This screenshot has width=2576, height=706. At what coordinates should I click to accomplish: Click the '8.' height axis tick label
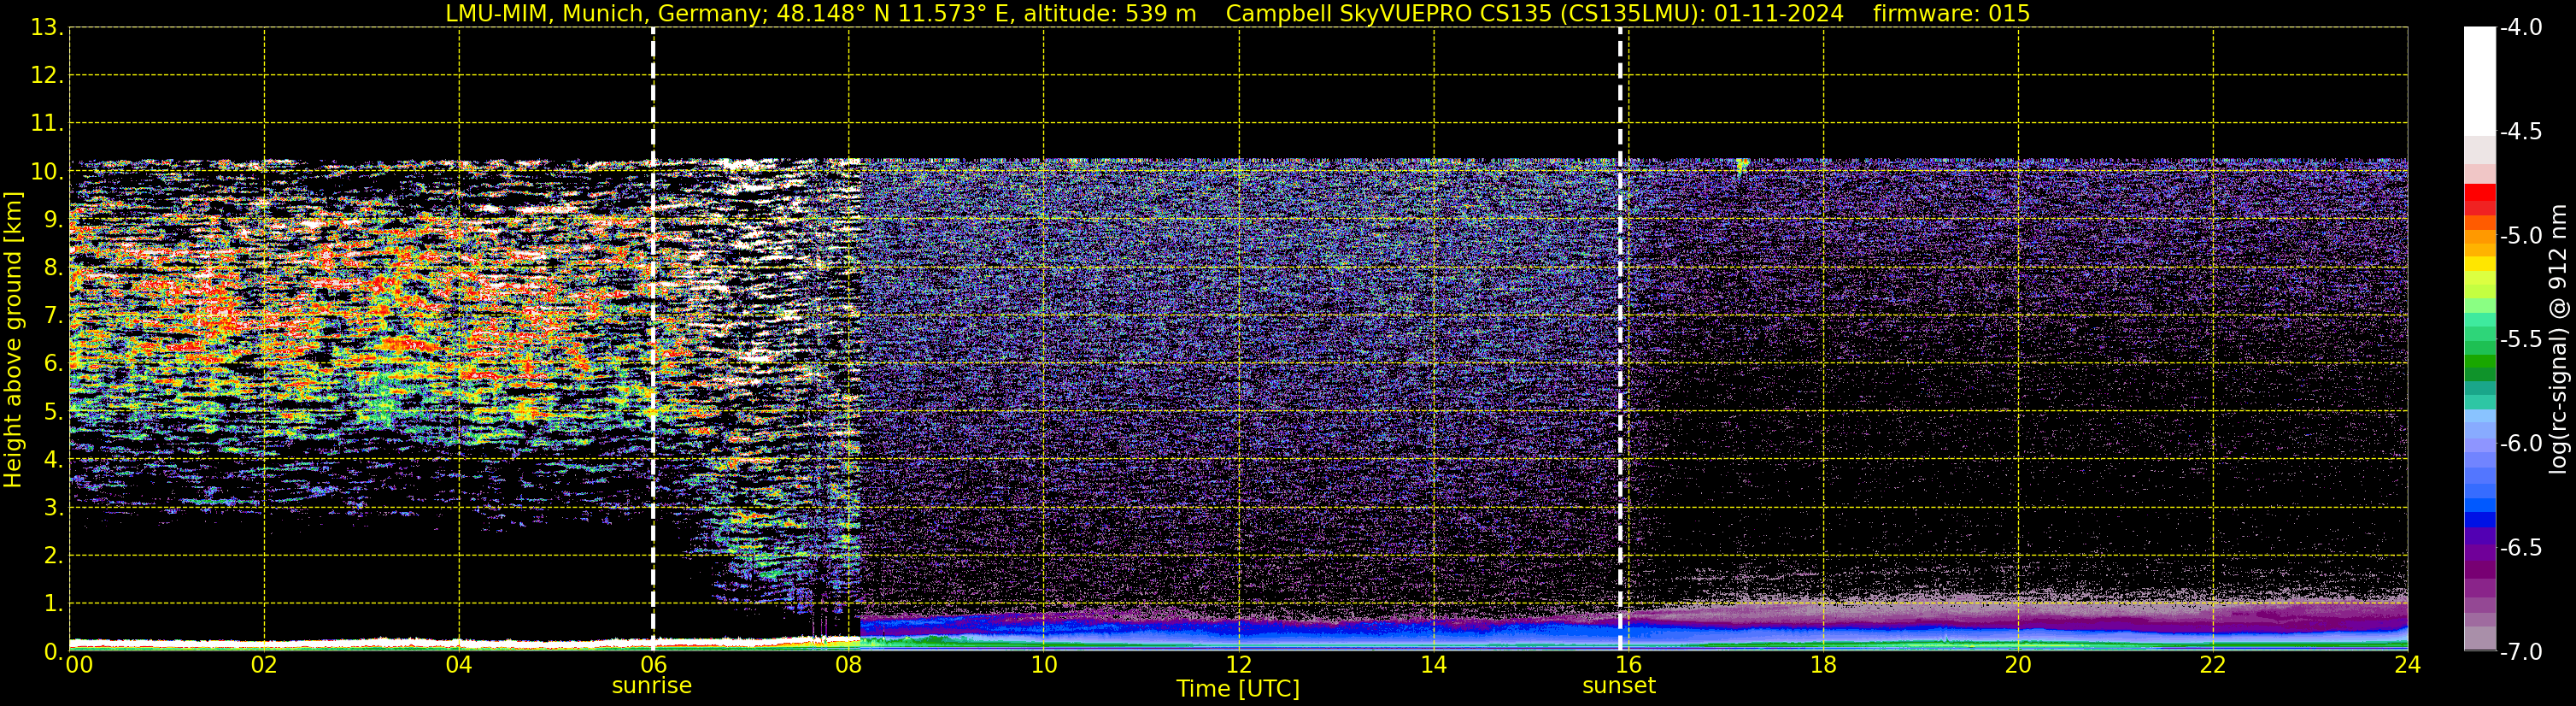53,268
